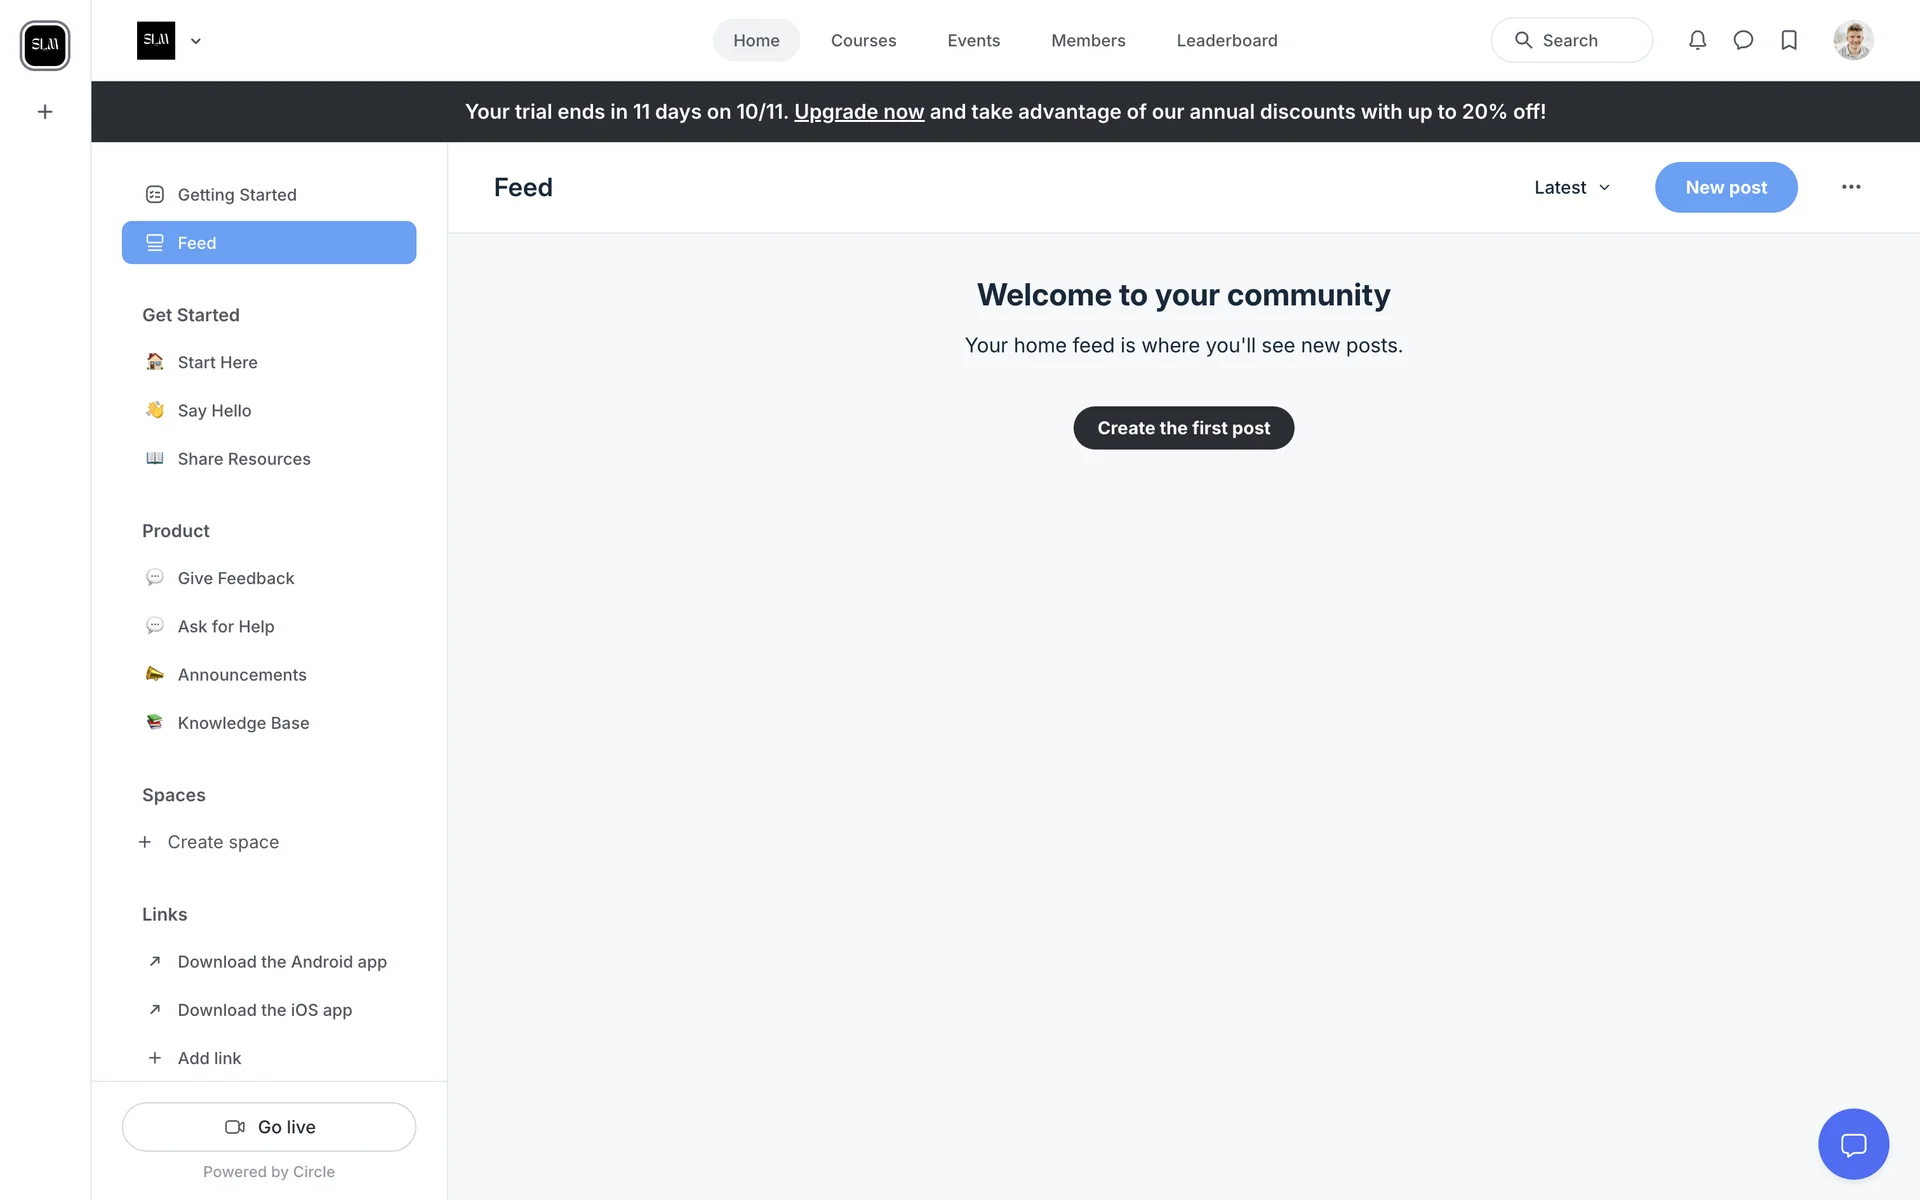1920x1200 pixels.
Task: Open the bookmarks icon in header
Action: [x=1789, y=40]
